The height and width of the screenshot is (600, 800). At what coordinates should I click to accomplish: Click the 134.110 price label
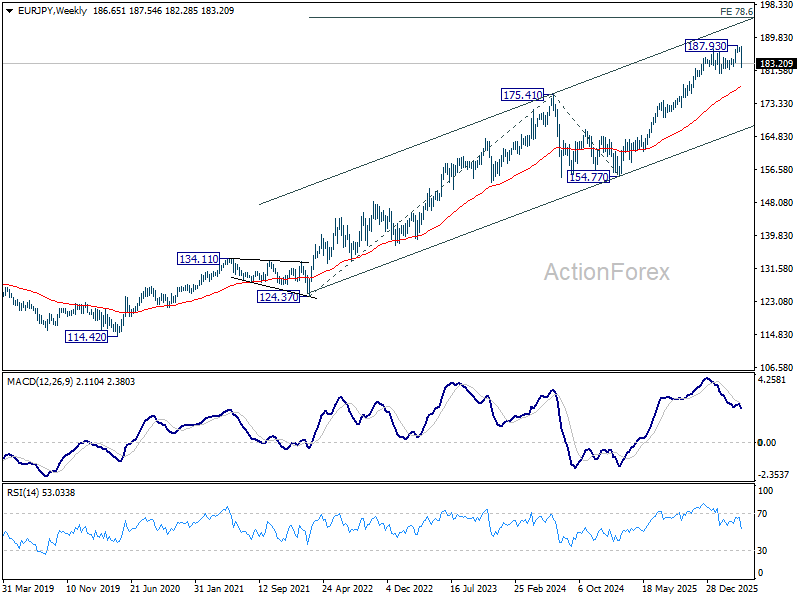pyautogui.click(x=198, y=259)
